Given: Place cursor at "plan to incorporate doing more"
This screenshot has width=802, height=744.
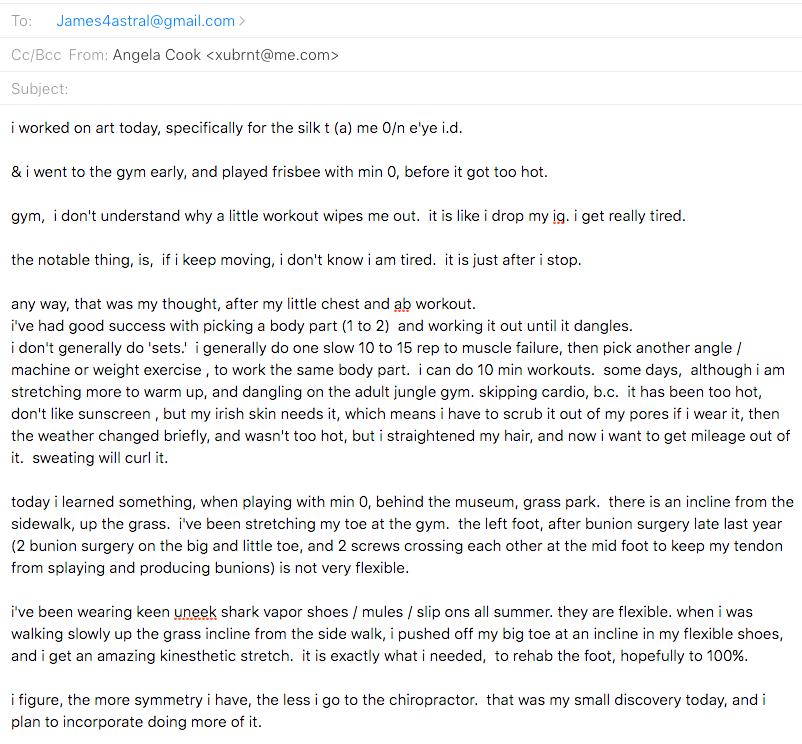Looking at the screenshot, I should (x=136, y=722).
